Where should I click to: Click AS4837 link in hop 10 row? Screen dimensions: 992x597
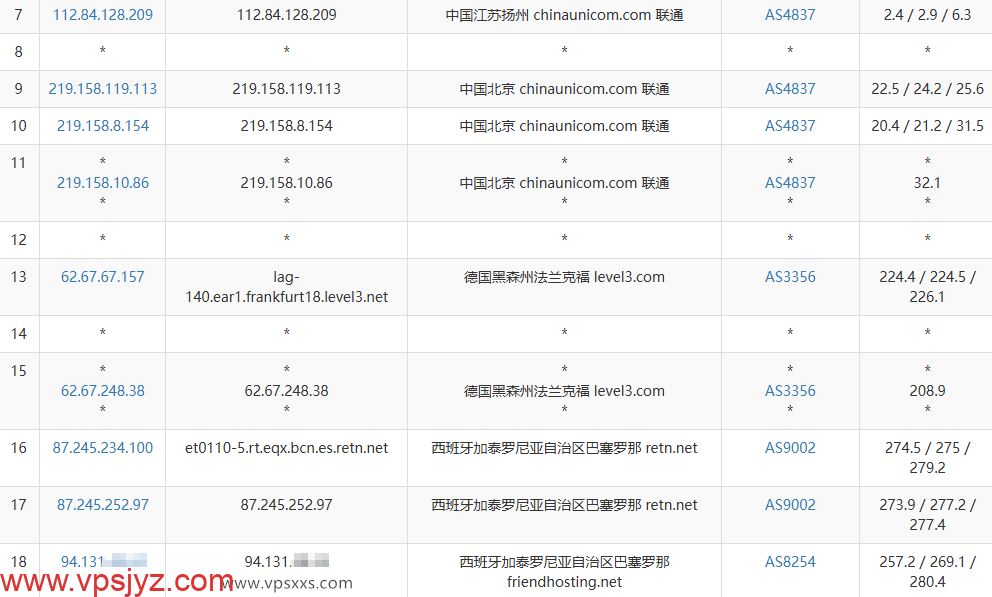click(790, 126)
